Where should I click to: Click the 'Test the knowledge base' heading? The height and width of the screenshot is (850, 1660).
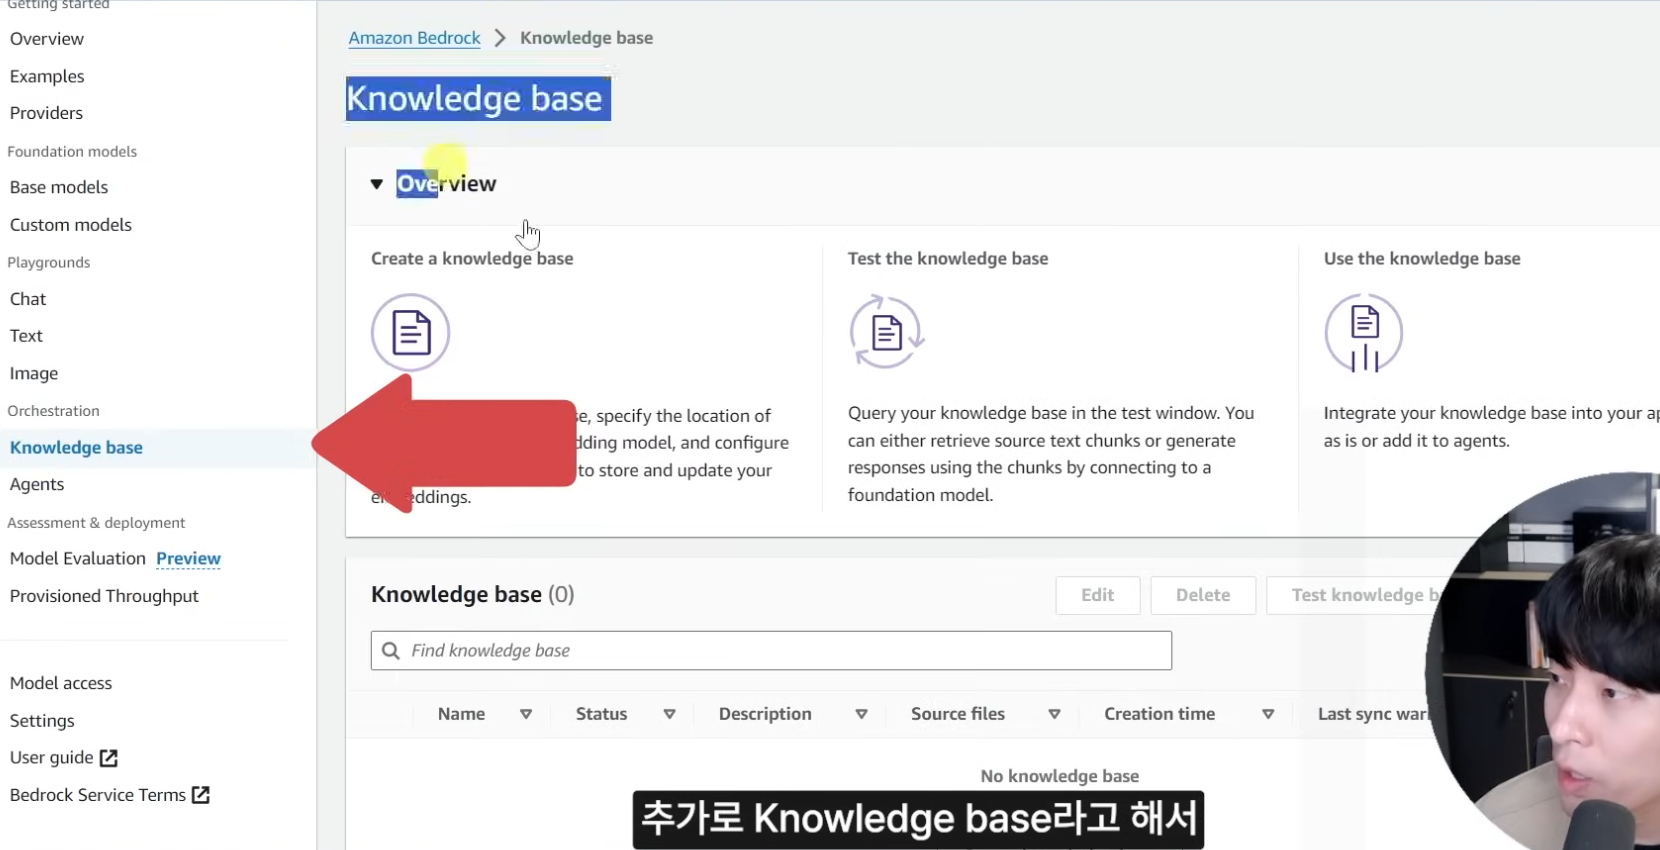pos(948,259)
